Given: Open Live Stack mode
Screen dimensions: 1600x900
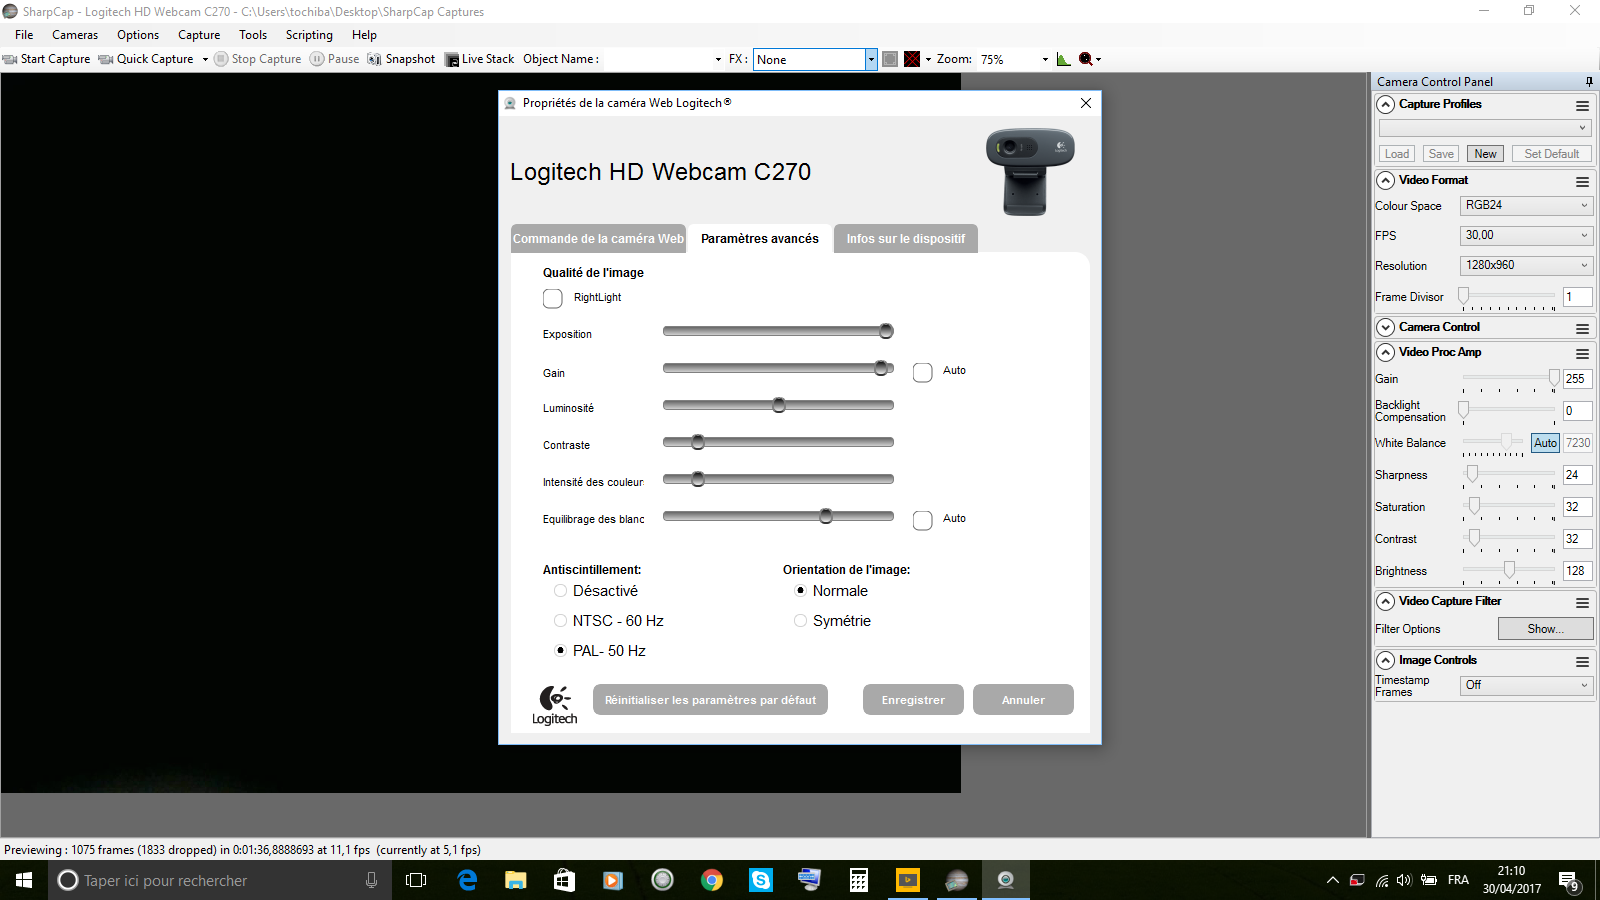Looking at the screenshot, I should 480,59.
